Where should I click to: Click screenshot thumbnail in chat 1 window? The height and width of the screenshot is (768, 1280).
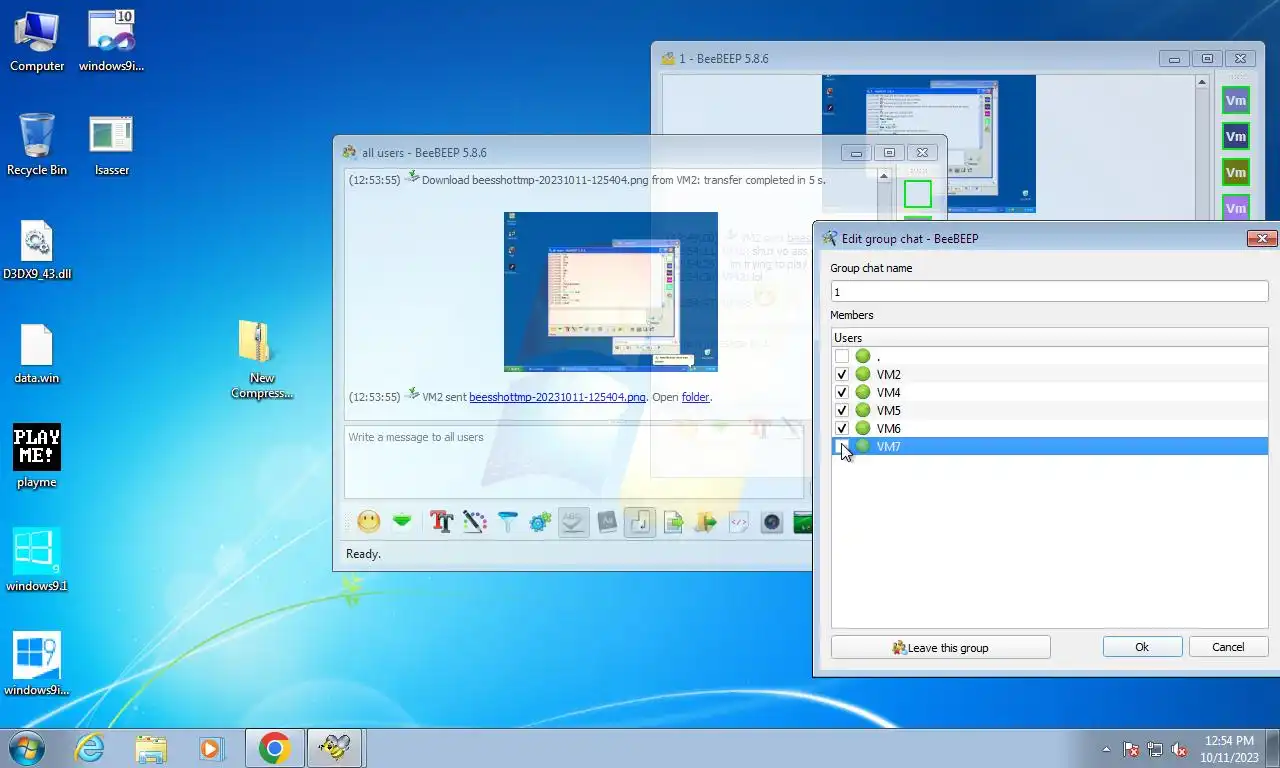coord(928,143)
